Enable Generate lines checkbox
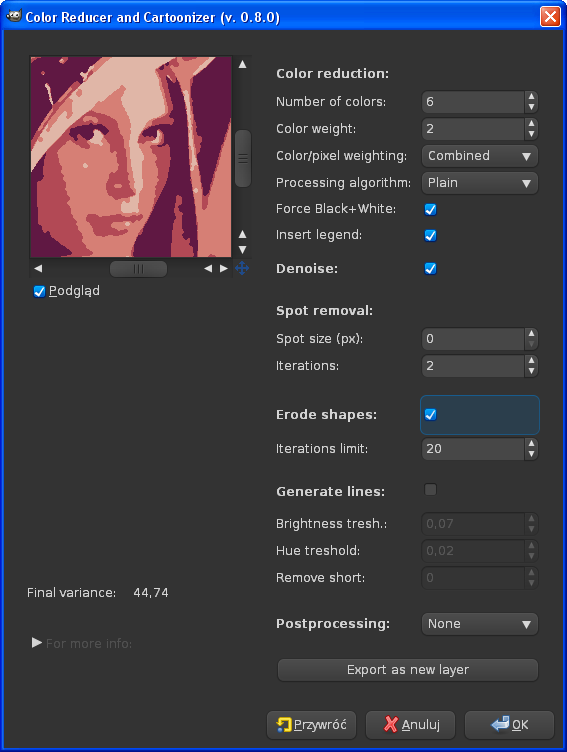This screenshot has height=752, width=567. click(x=430, y=490)
